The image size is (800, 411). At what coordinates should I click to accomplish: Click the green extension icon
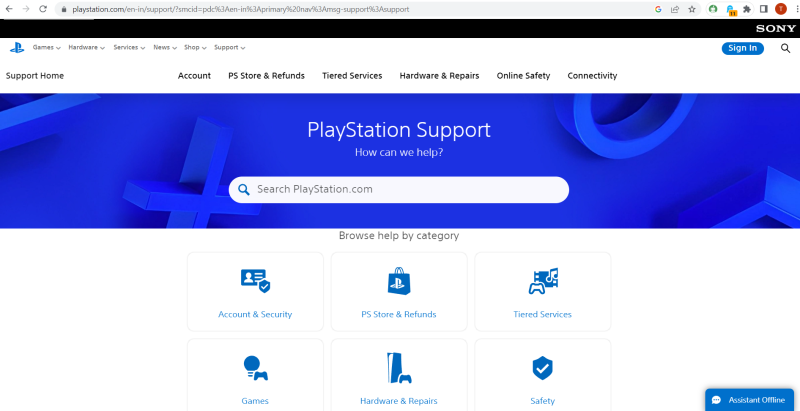pyautogui.click(x=713, y=9)
